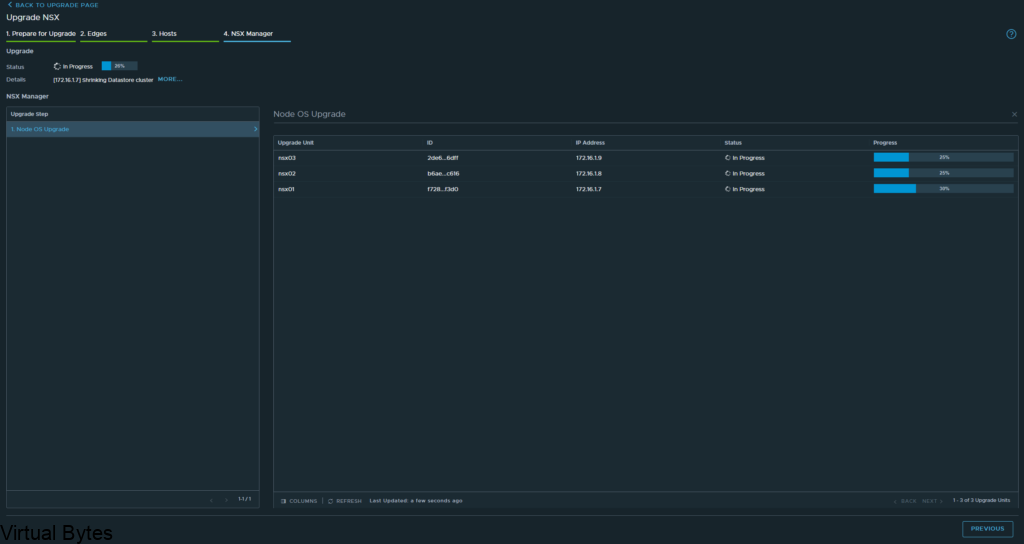1024x544 pixels.
Task: Click IP address 172.16.1.9
Action: coord(588,158)
